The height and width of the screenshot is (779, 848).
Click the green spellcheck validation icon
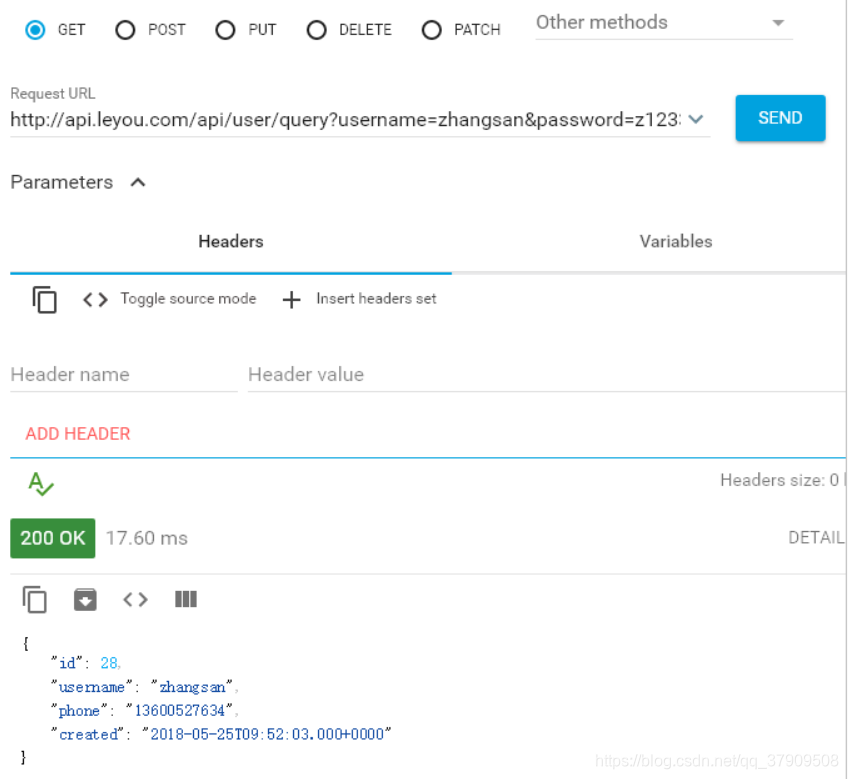tap(41, 484)
